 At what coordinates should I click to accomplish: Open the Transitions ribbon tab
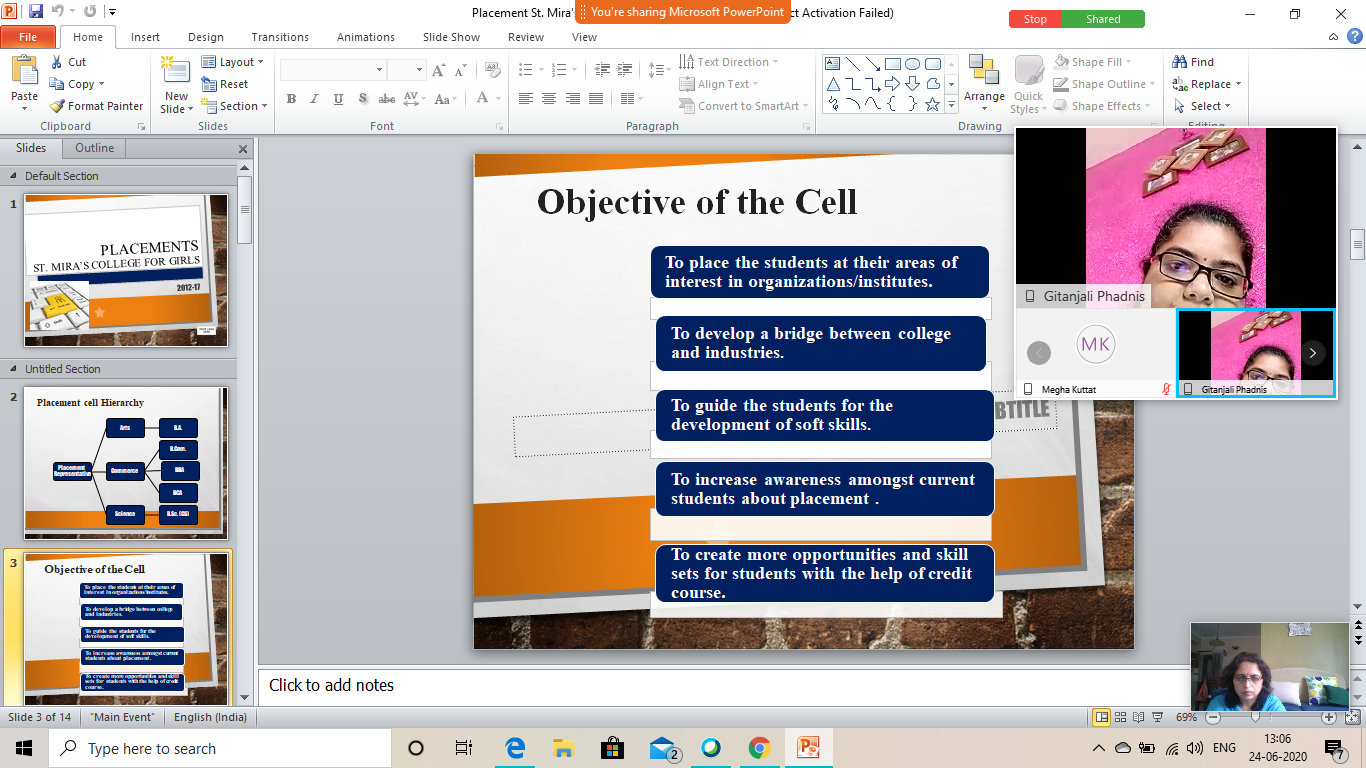click(x=279, y=37)
